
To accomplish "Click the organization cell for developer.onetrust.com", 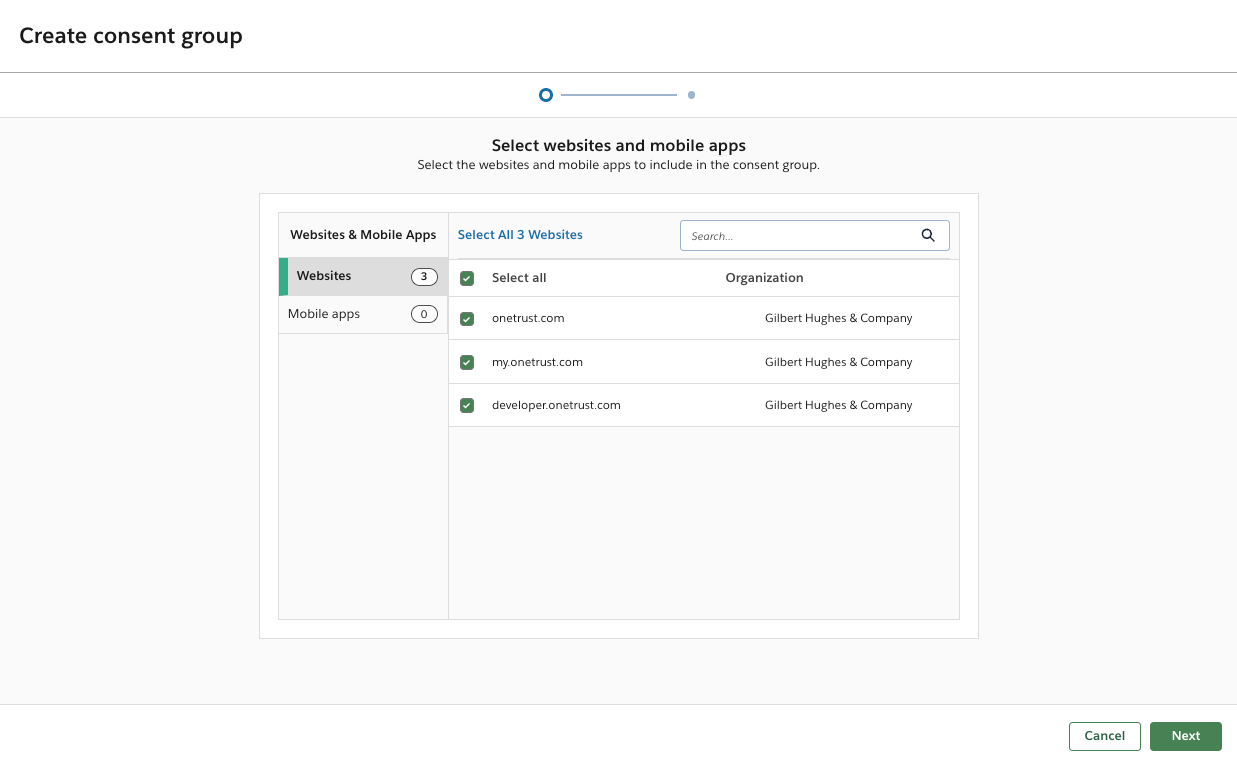I will [x=838, y=405].
